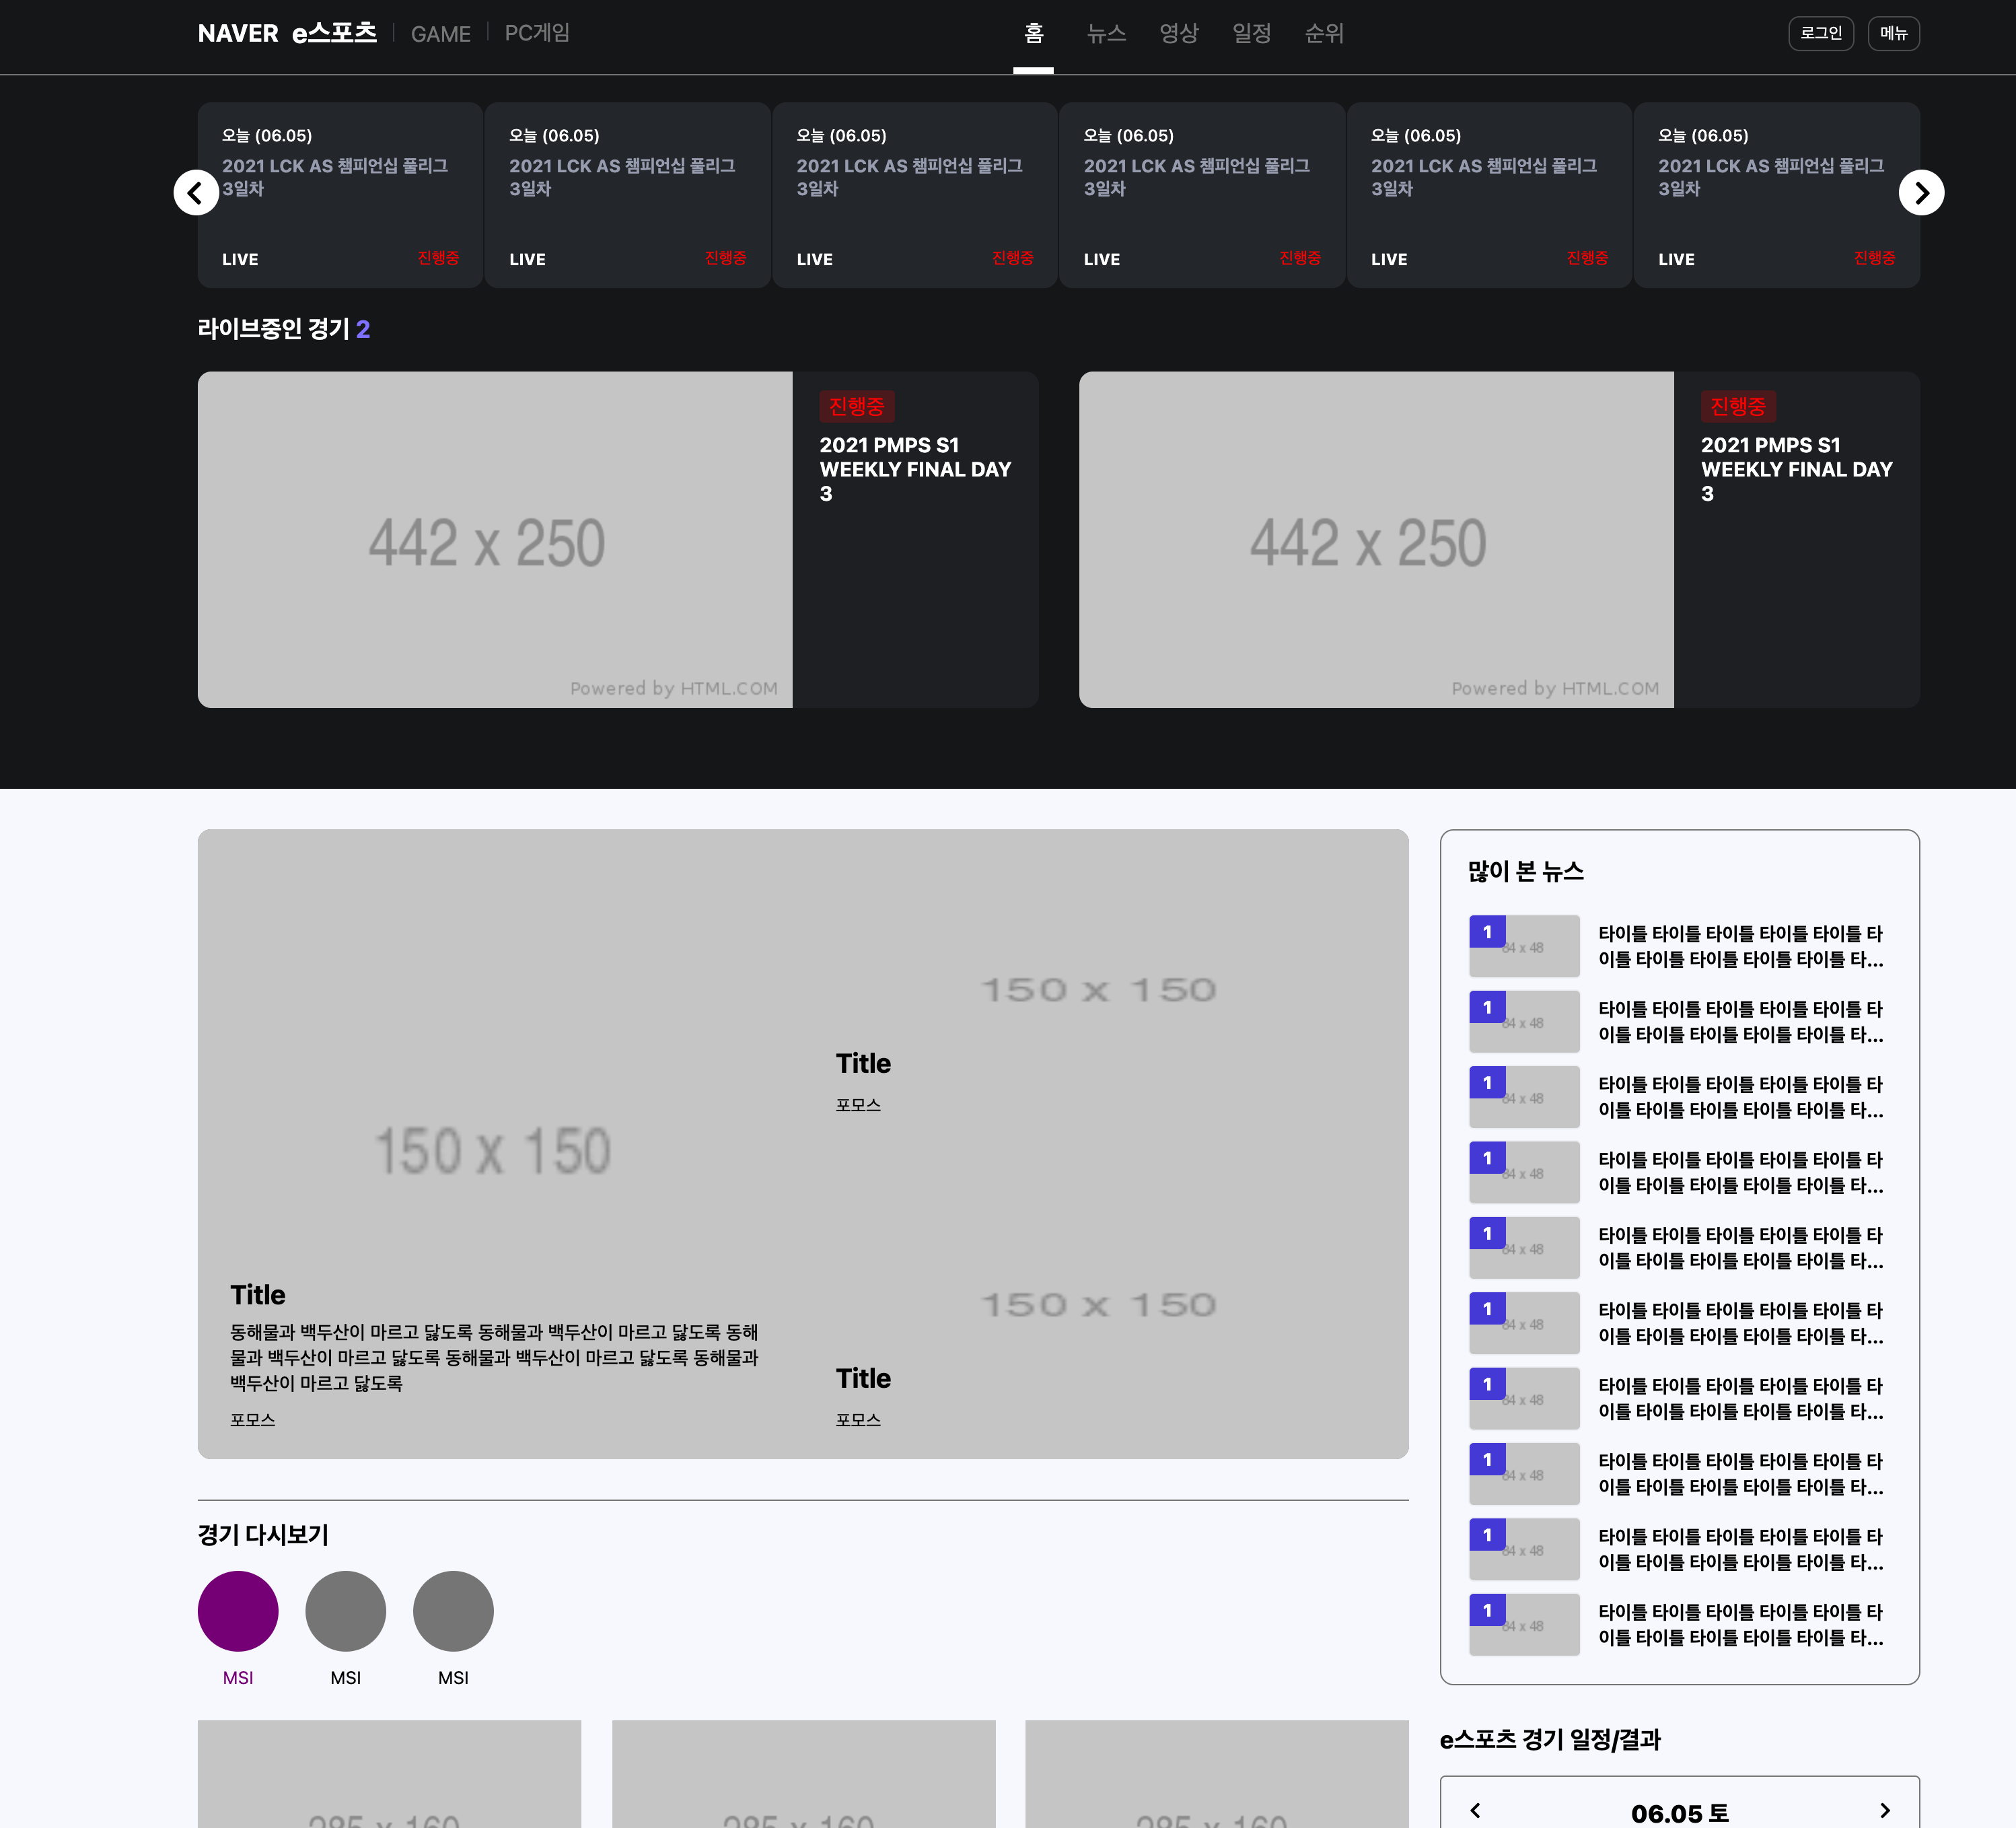Image resolution: width=2016 pixels, height=1828 pixels.
Task: Select the purple MSI circle icon
Action: click(x=238, y=1611)
